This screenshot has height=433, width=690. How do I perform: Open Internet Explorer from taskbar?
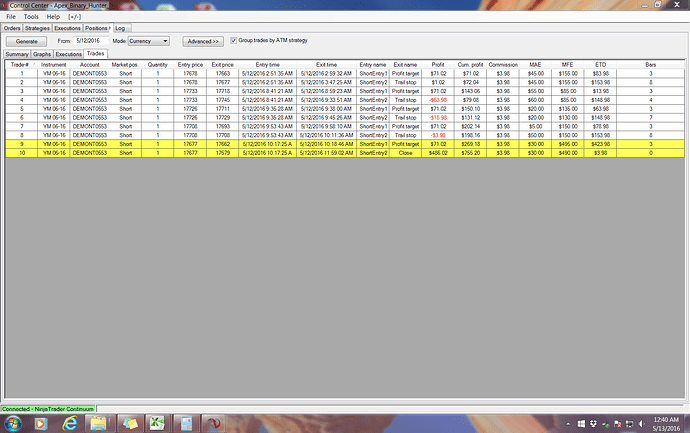(70, 424)
